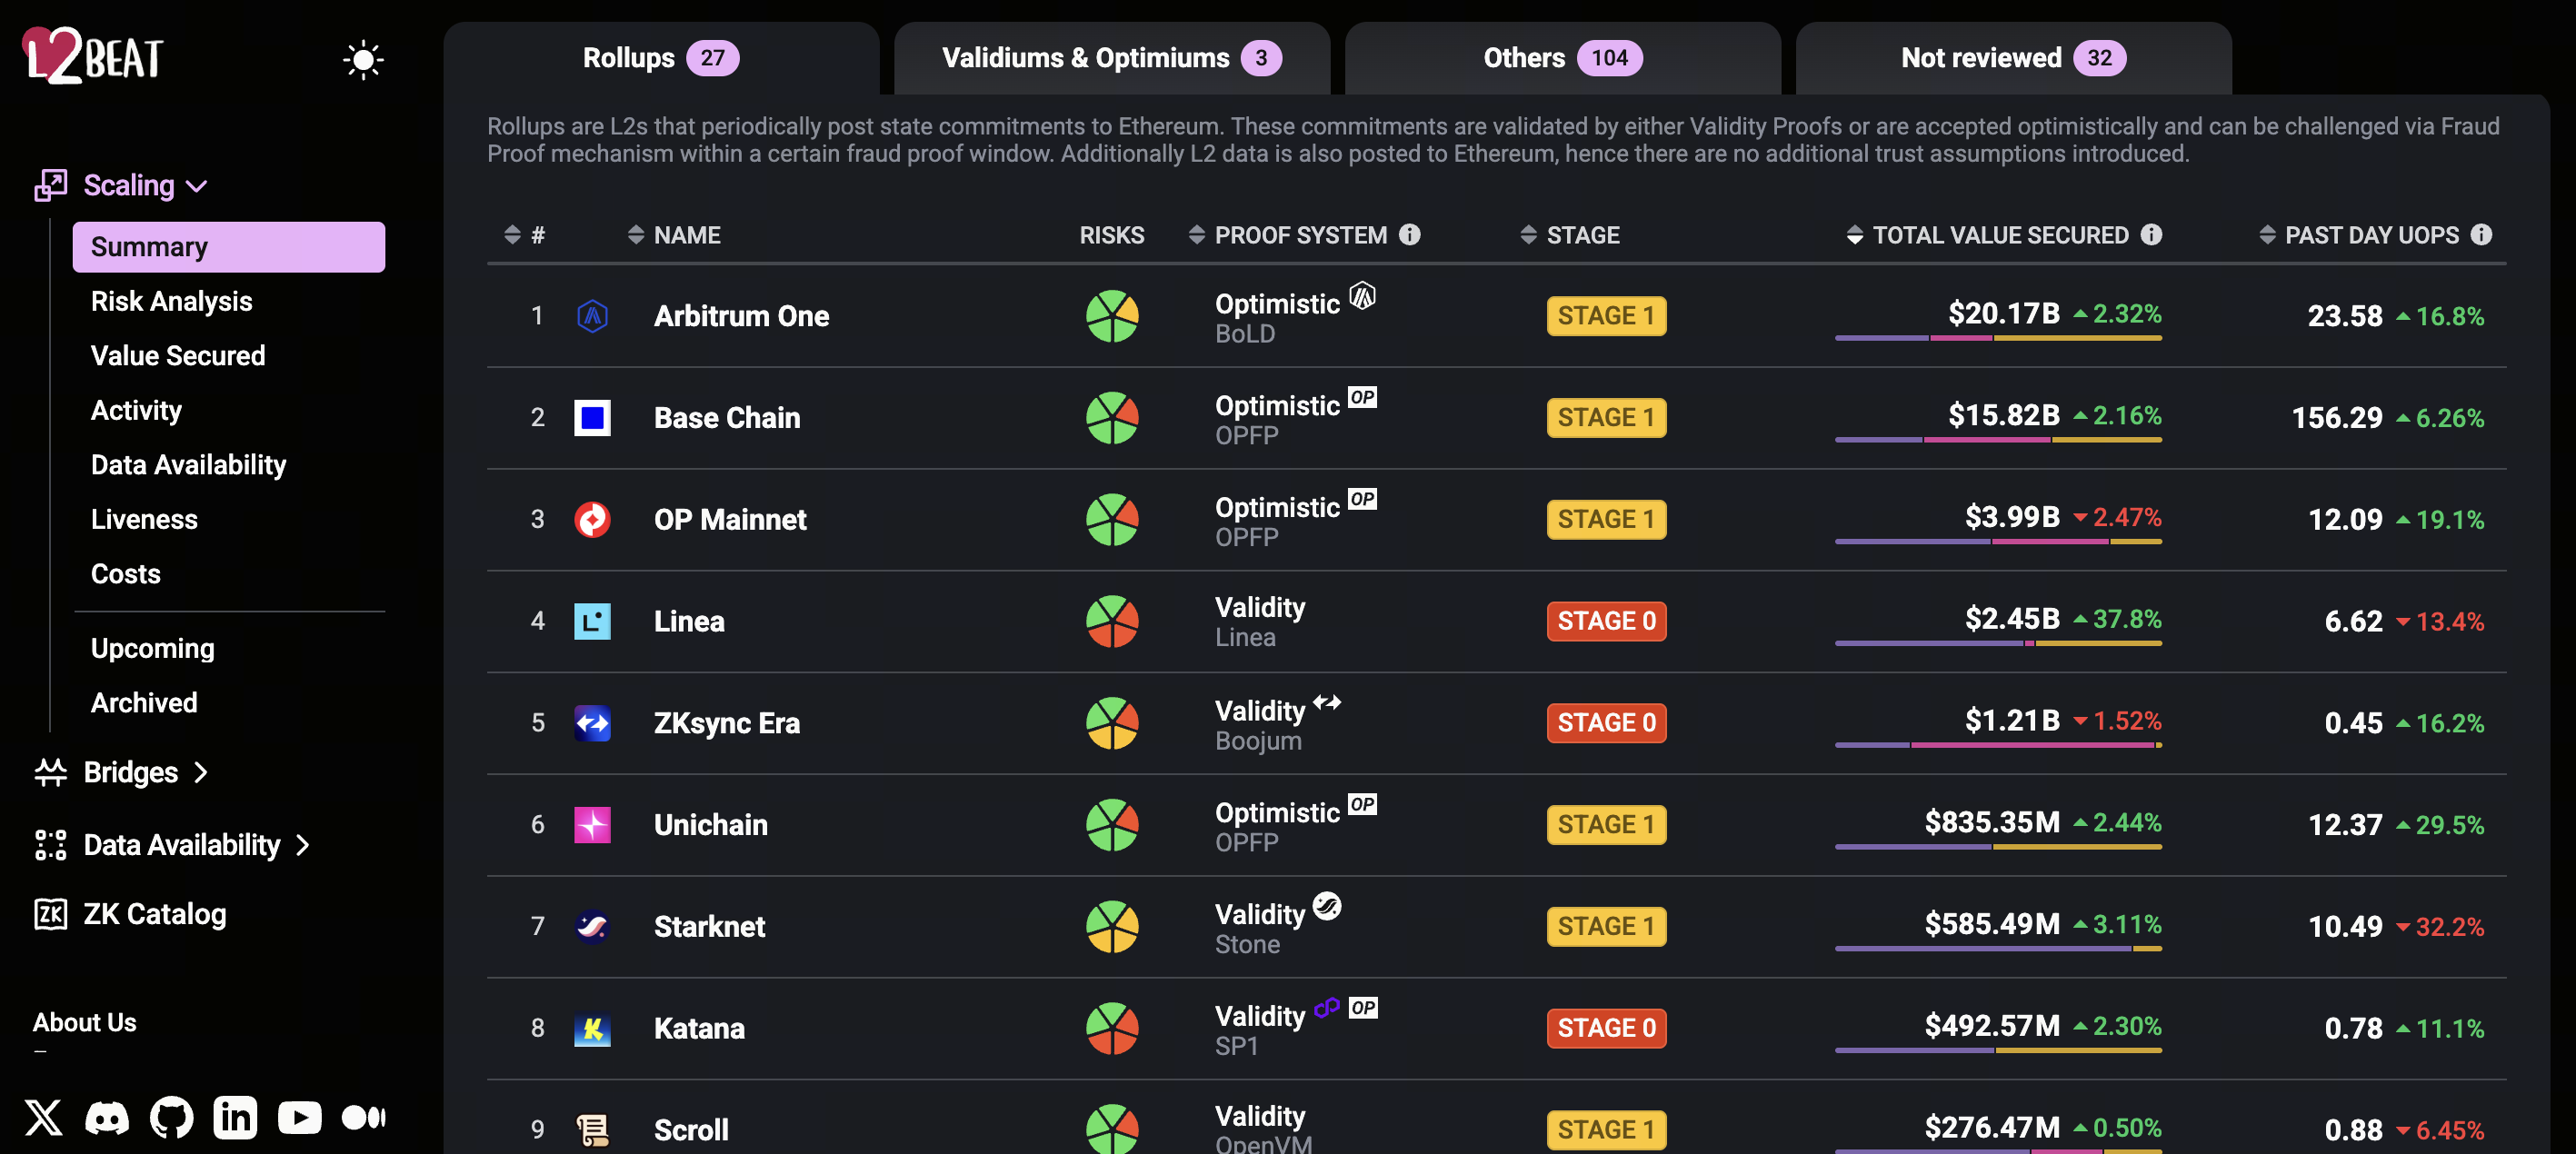
Task: Open the GitHub social icon
Action: (x=171, y=1117)
